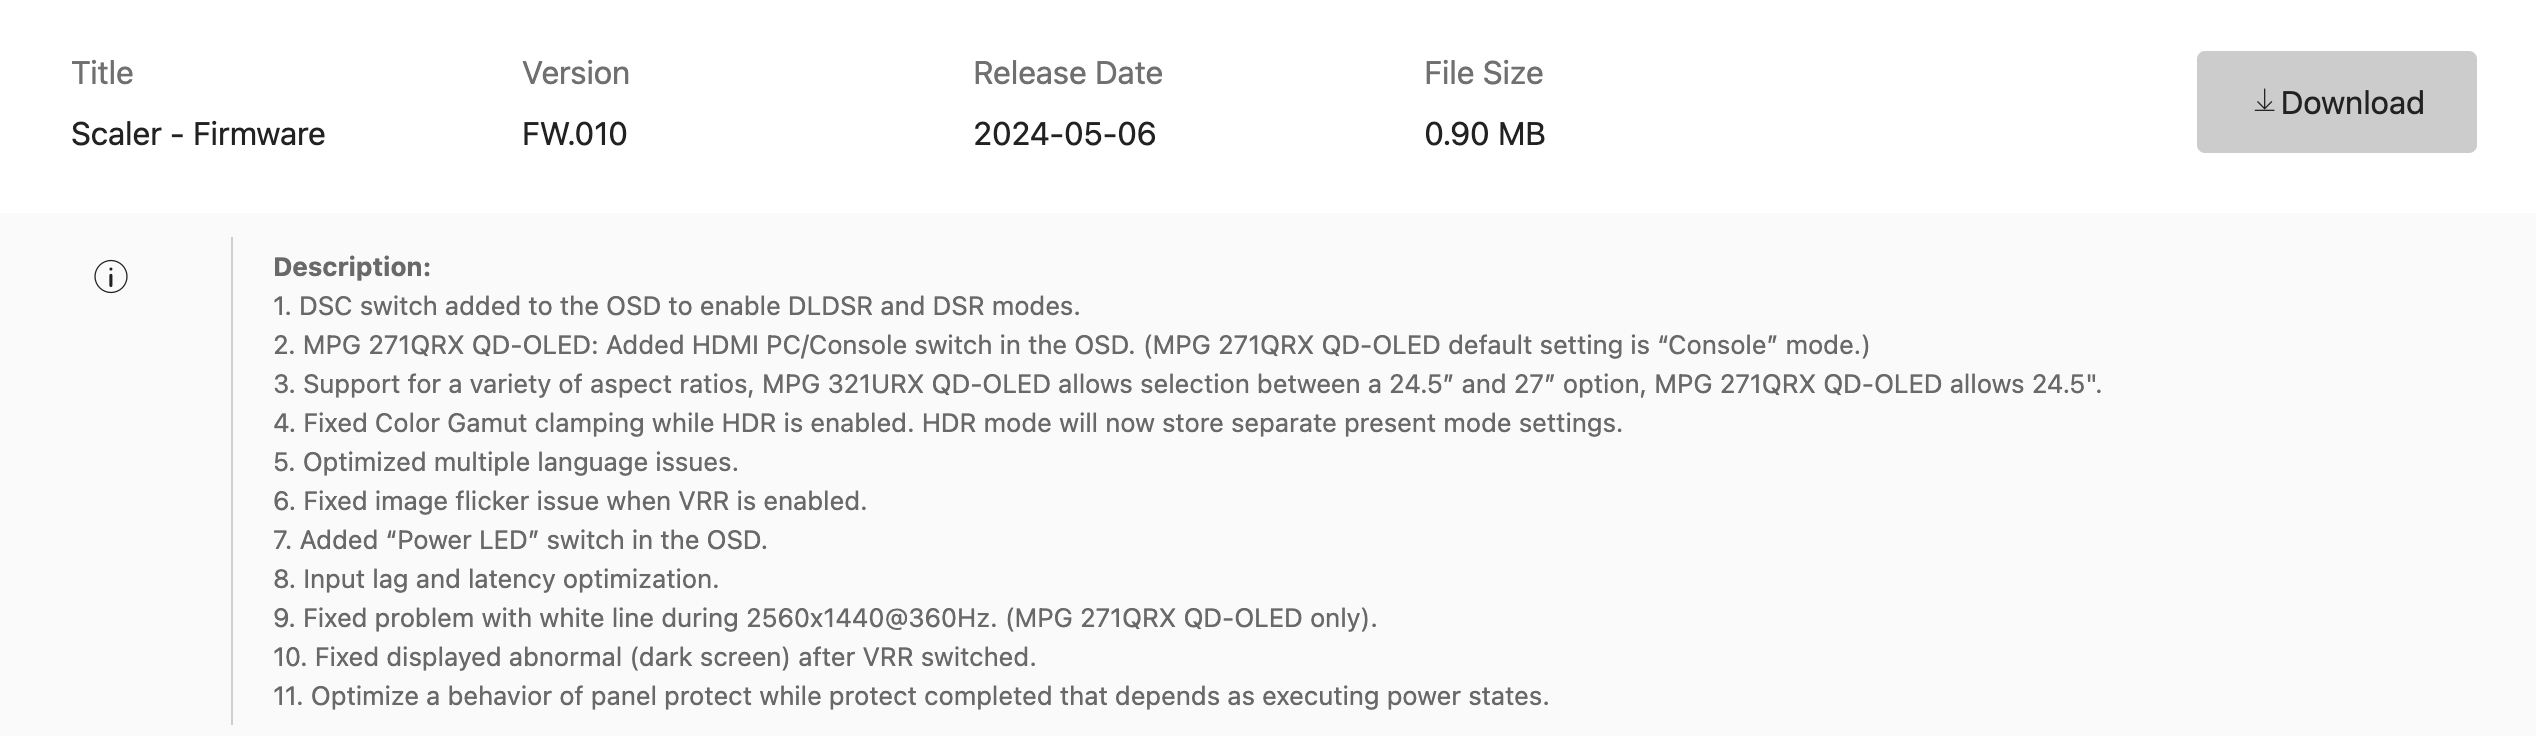Screen dimensions: 2536x736
Task: Select the Release Date column label
Action: coord(1068,73)
